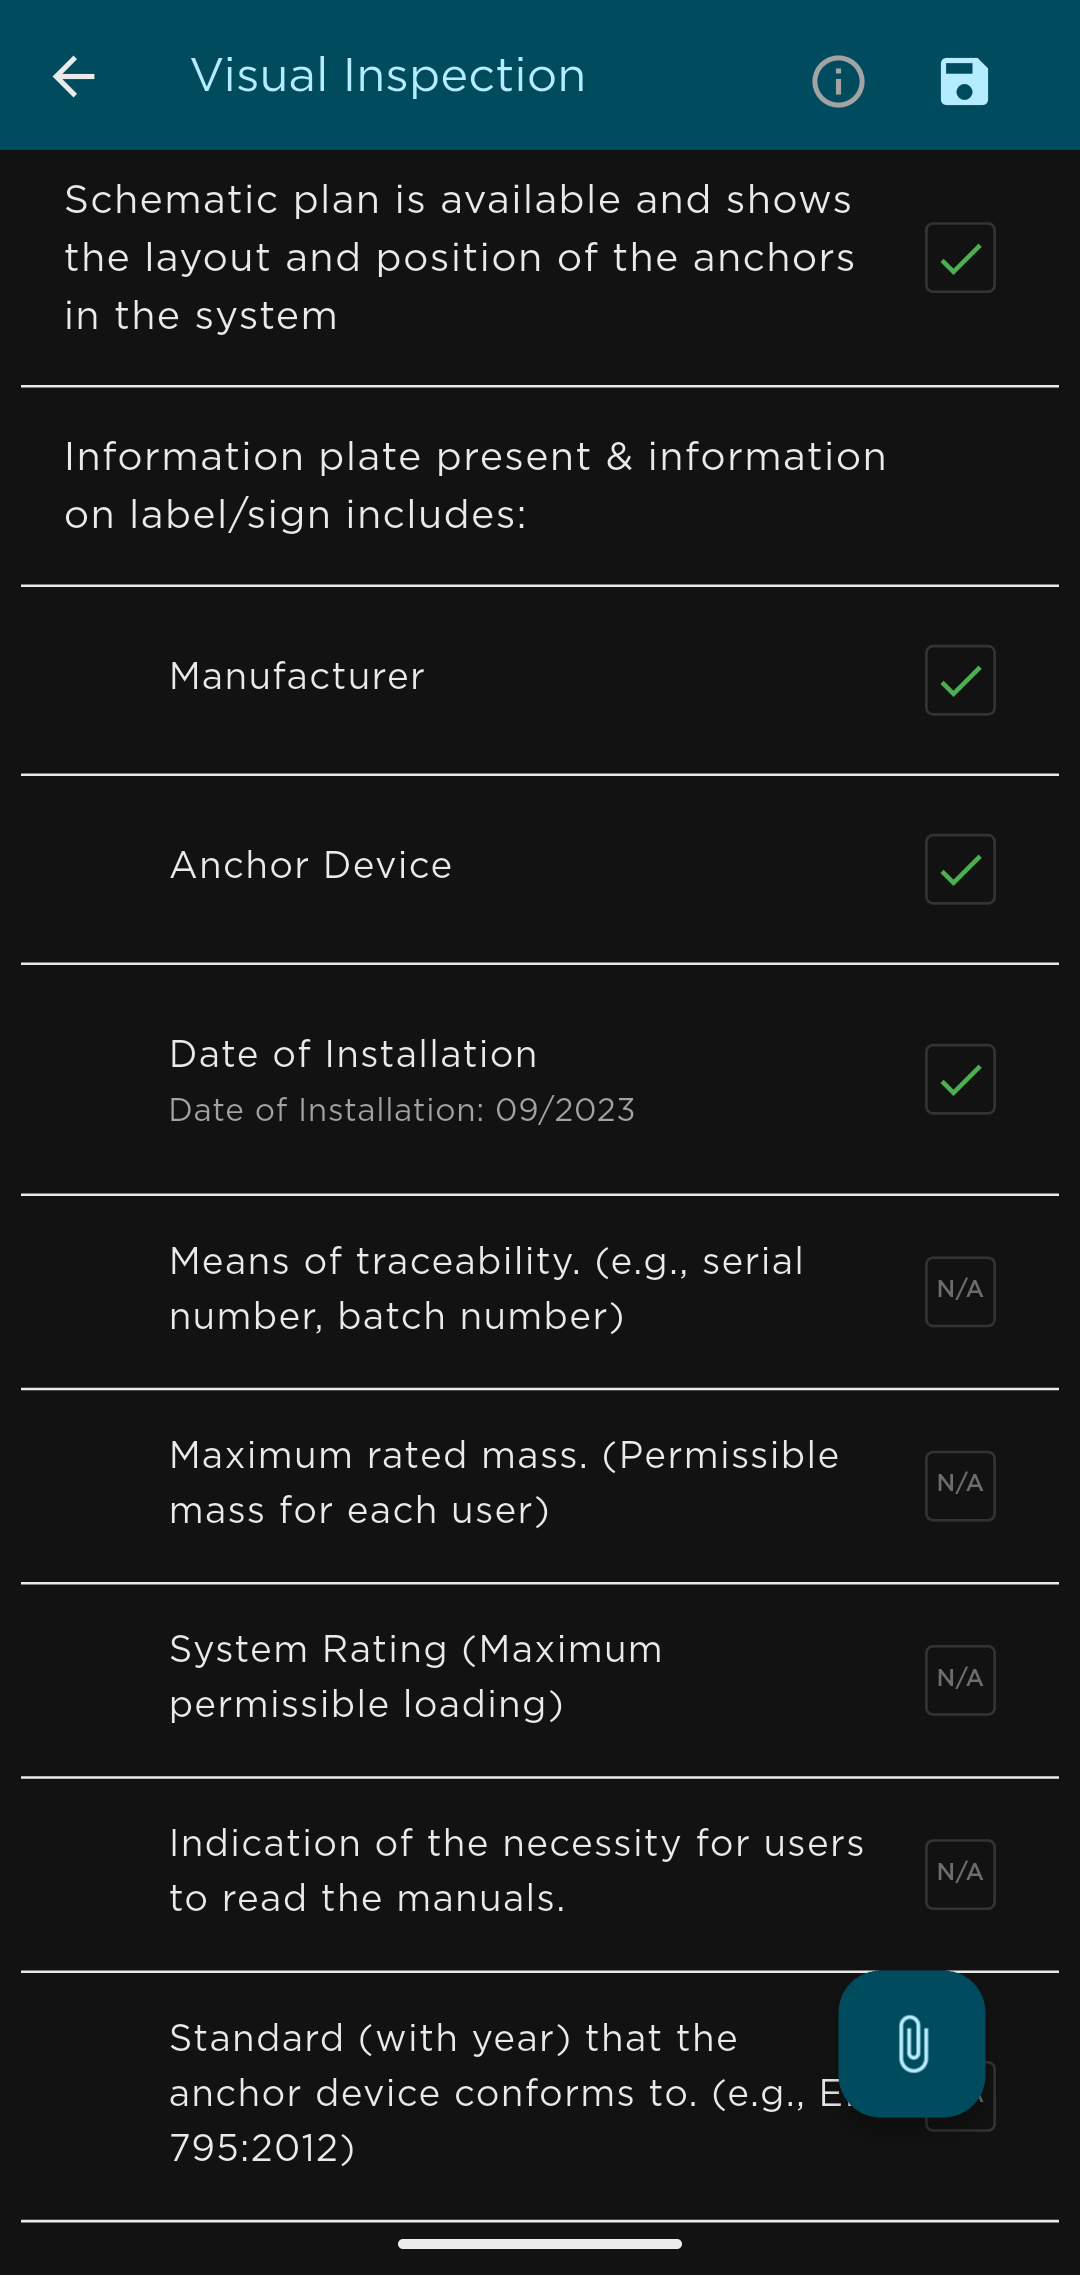Tap the back arrow icon
Screen dimensions: 1080x2275
click(x=74, y=77)
